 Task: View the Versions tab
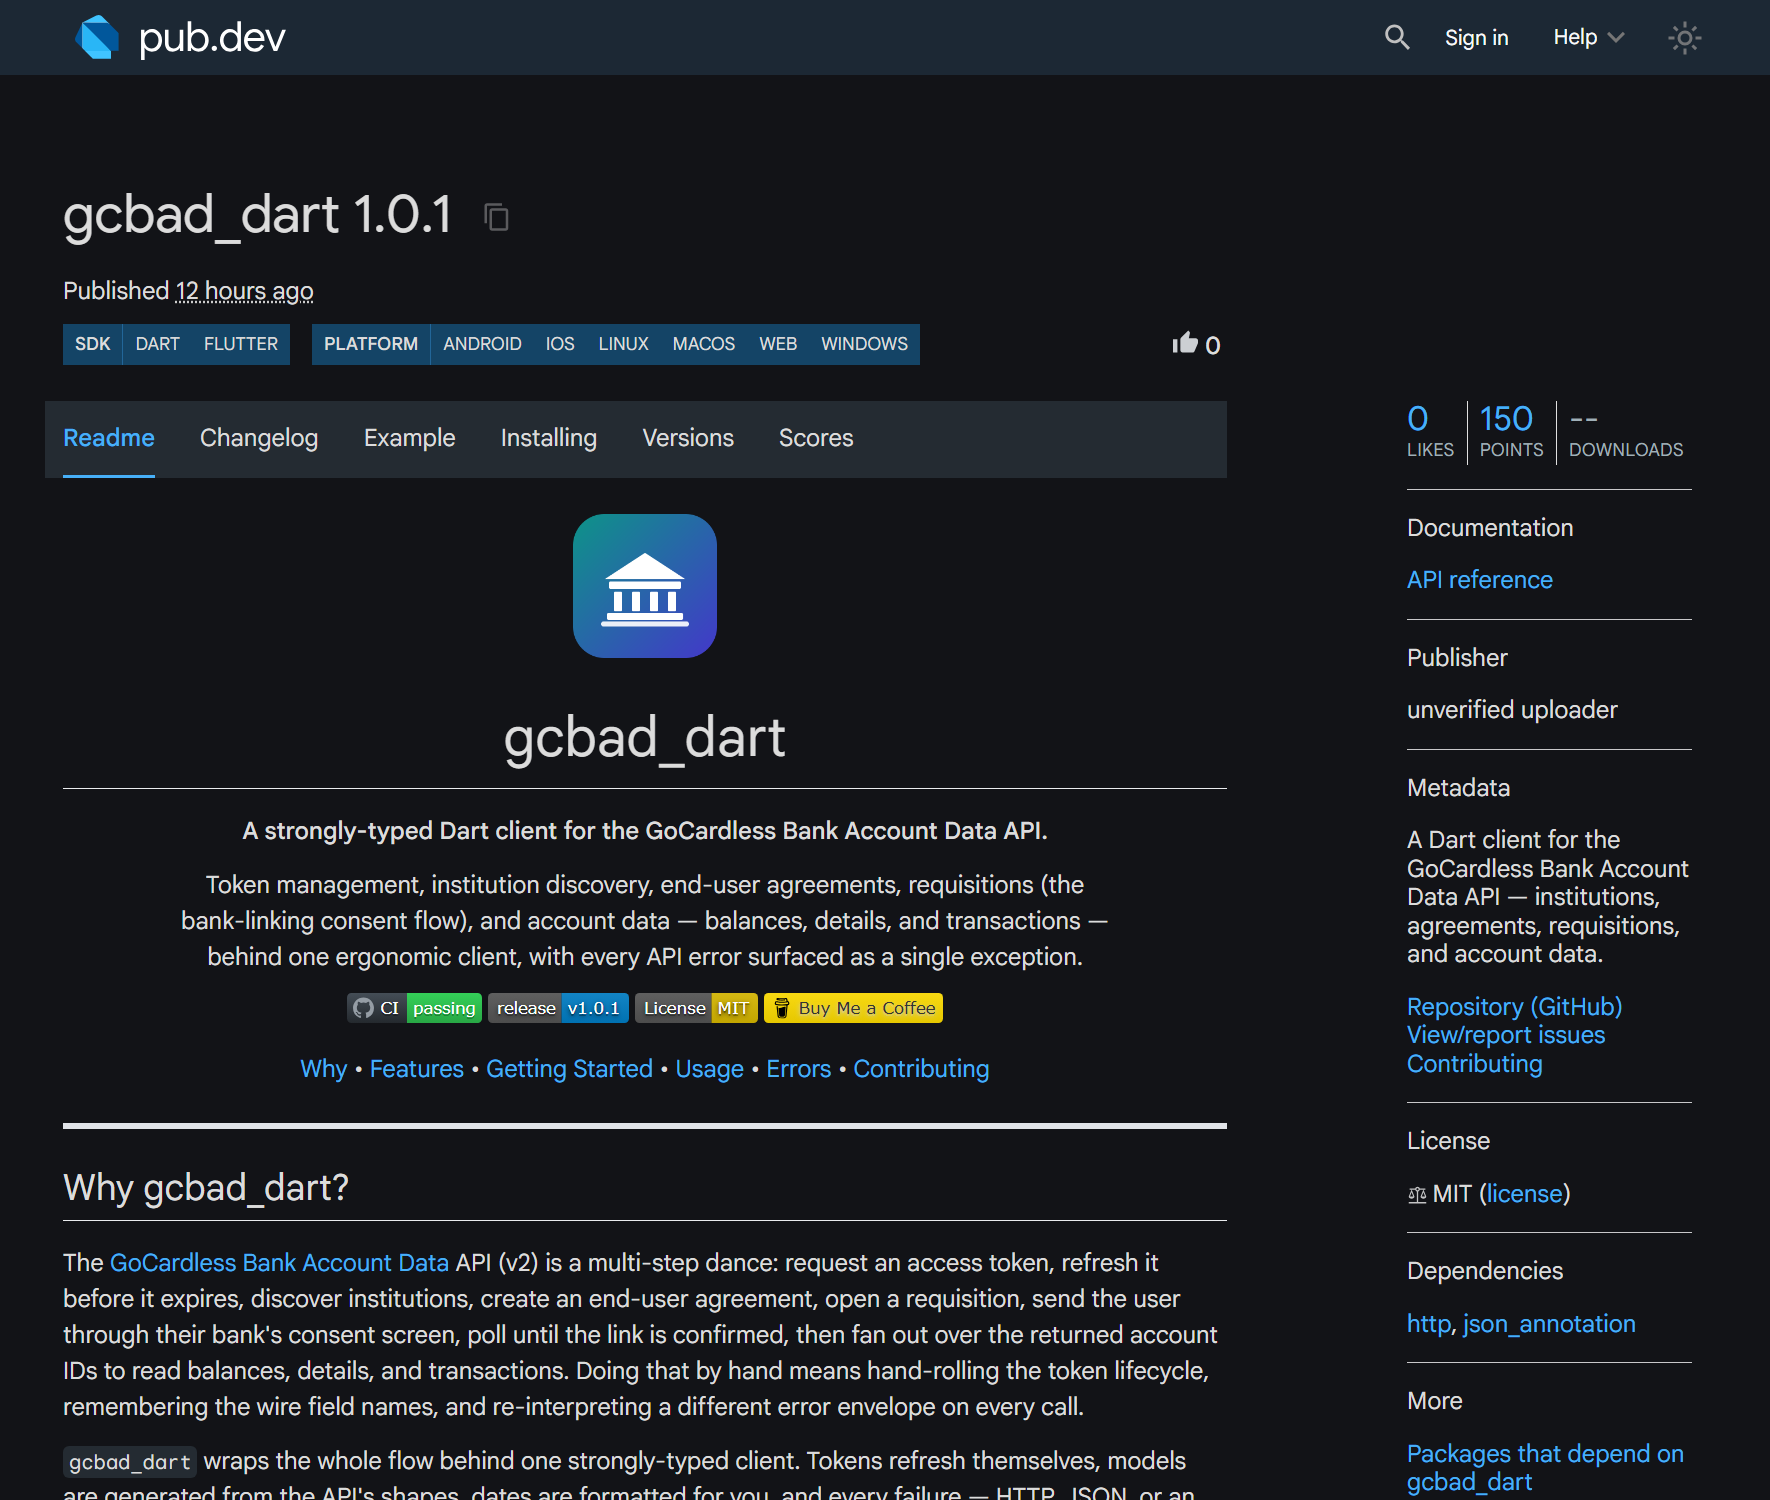point(688,438)
